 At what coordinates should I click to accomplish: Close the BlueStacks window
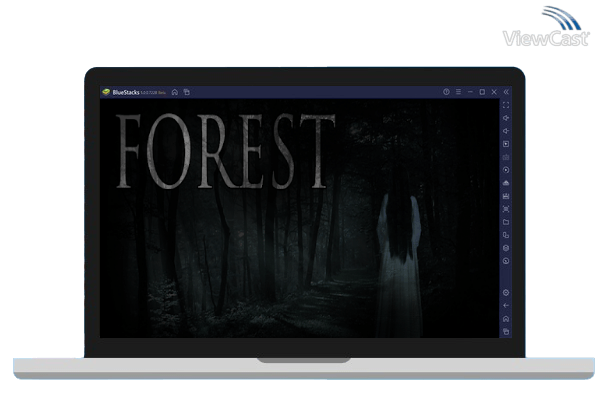pos(494,92)
